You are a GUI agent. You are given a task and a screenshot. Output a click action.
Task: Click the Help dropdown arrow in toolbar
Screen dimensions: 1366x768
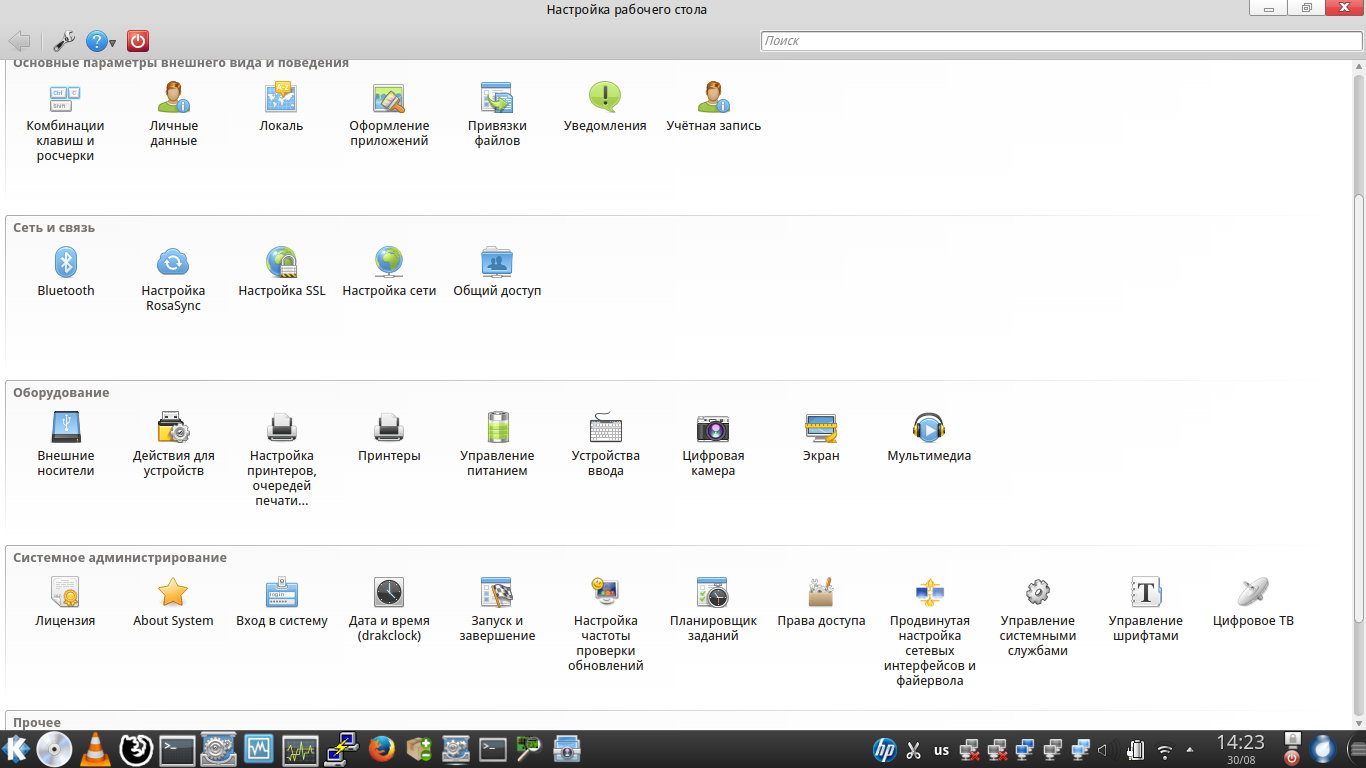(113, 42)
